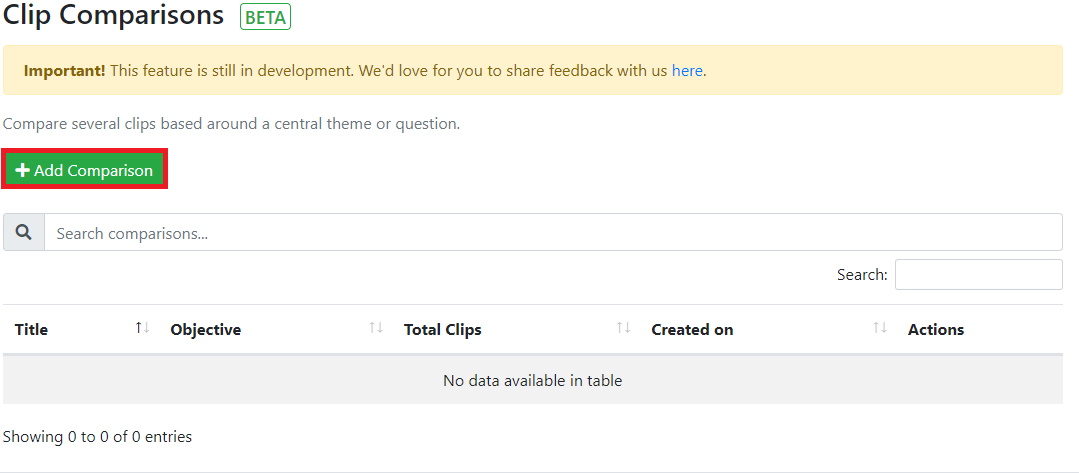1079x473 pixels.
Task: Select the Objective column header label
Action: click(x=206, y=330)
